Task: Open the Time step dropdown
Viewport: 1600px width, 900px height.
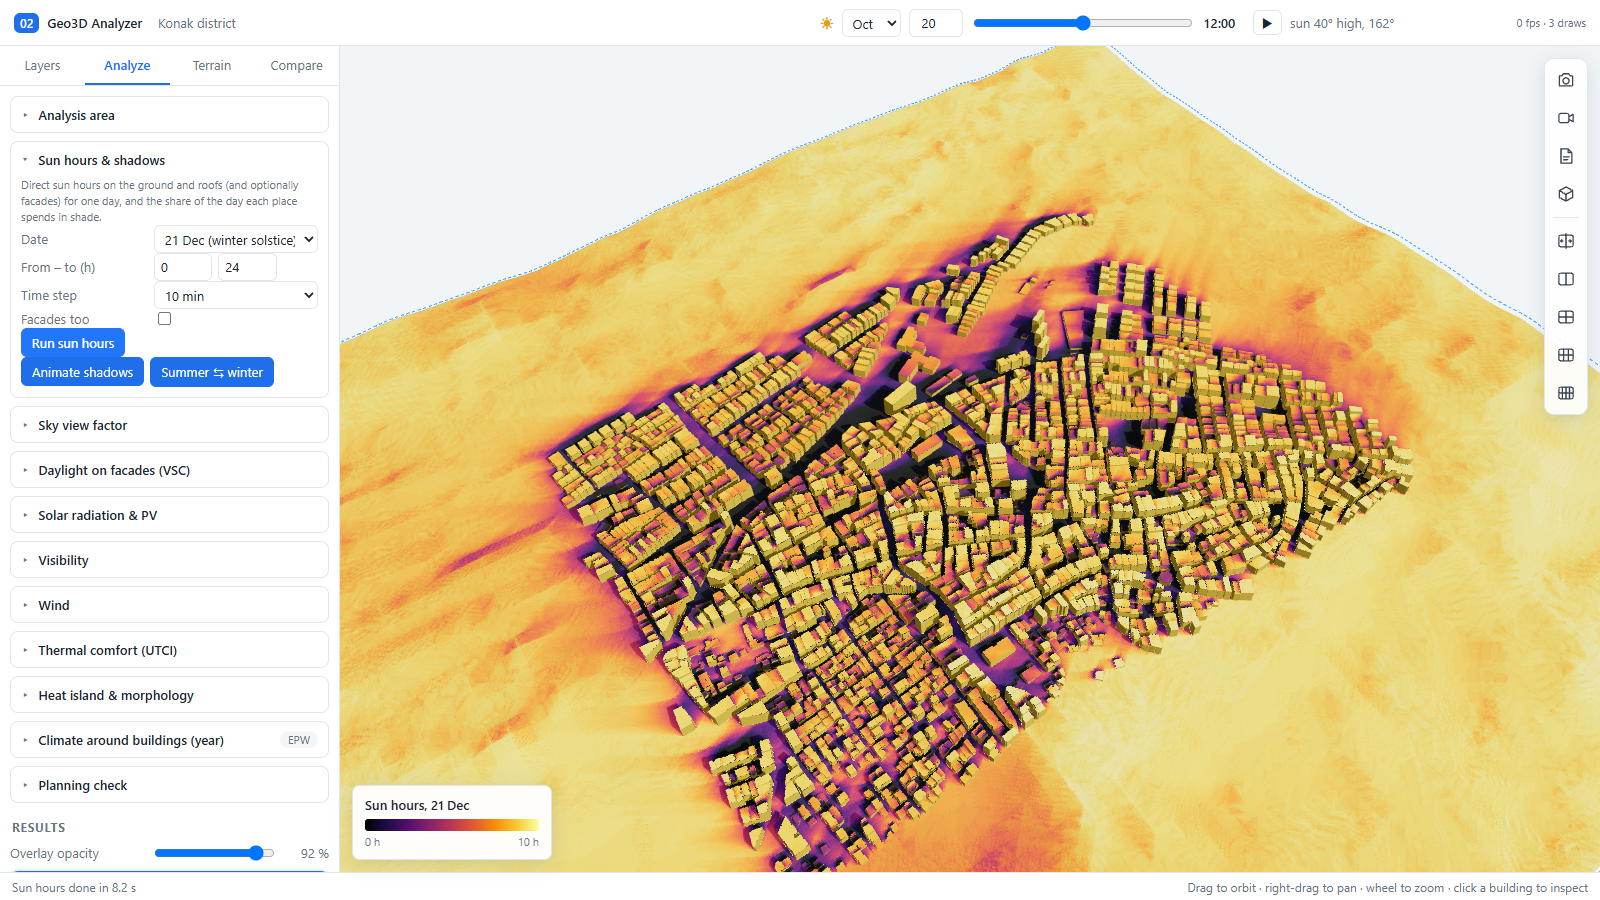Action: pos(236,296)
